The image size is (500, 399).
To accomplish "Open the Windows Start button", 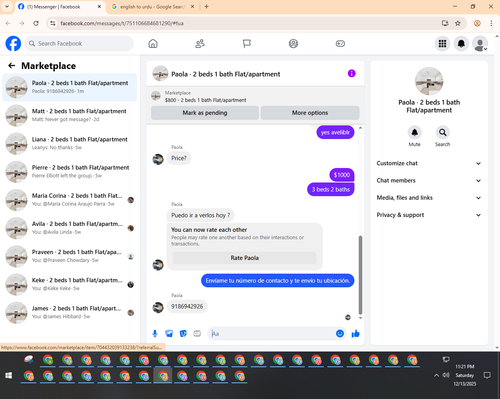I will tap(9, 376).
